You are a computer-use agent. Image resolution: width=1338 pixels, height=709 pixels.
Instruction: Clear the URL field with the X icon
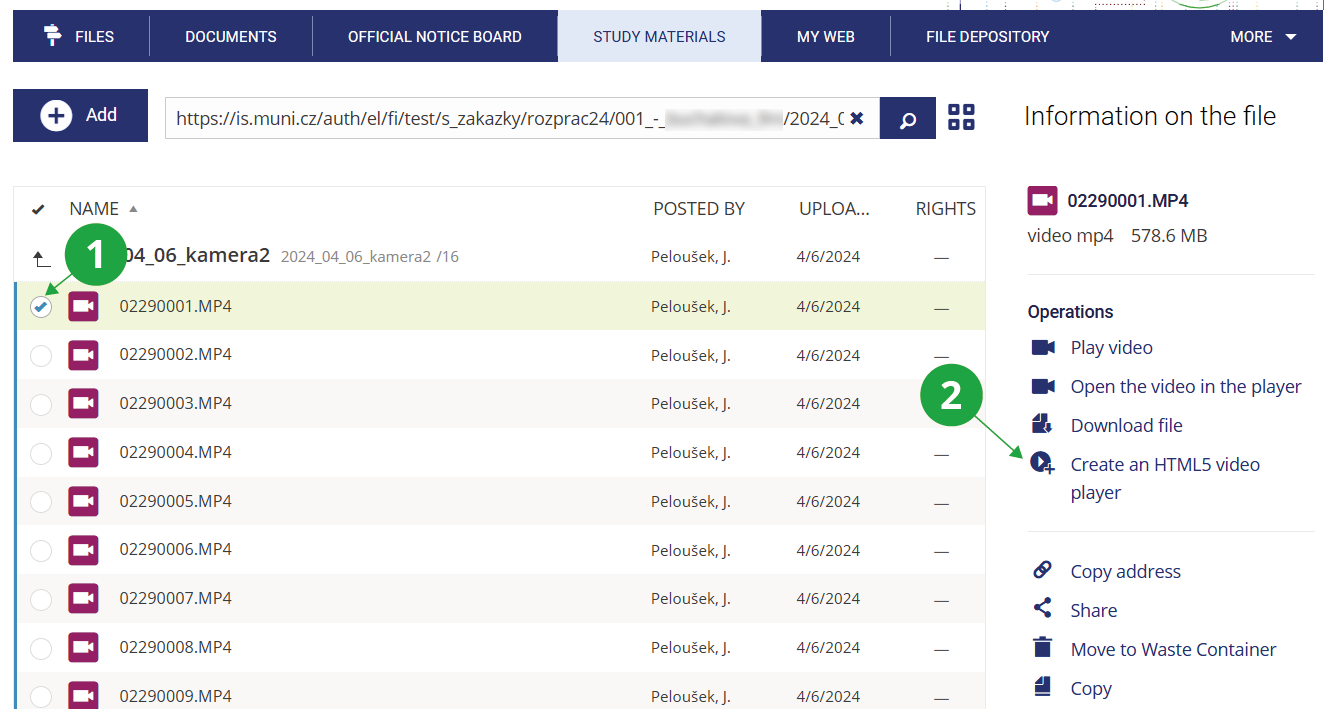point(857,119)
